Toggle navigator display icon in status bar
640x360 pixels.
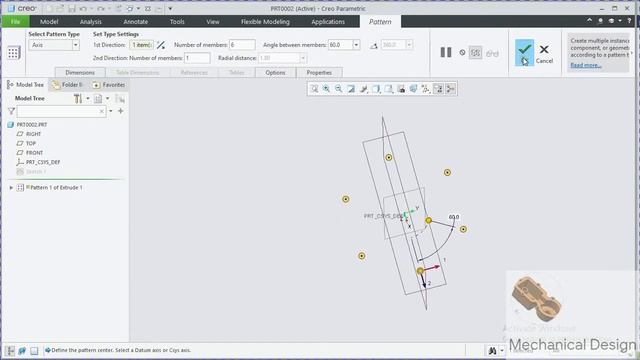(x=10, y=351)
